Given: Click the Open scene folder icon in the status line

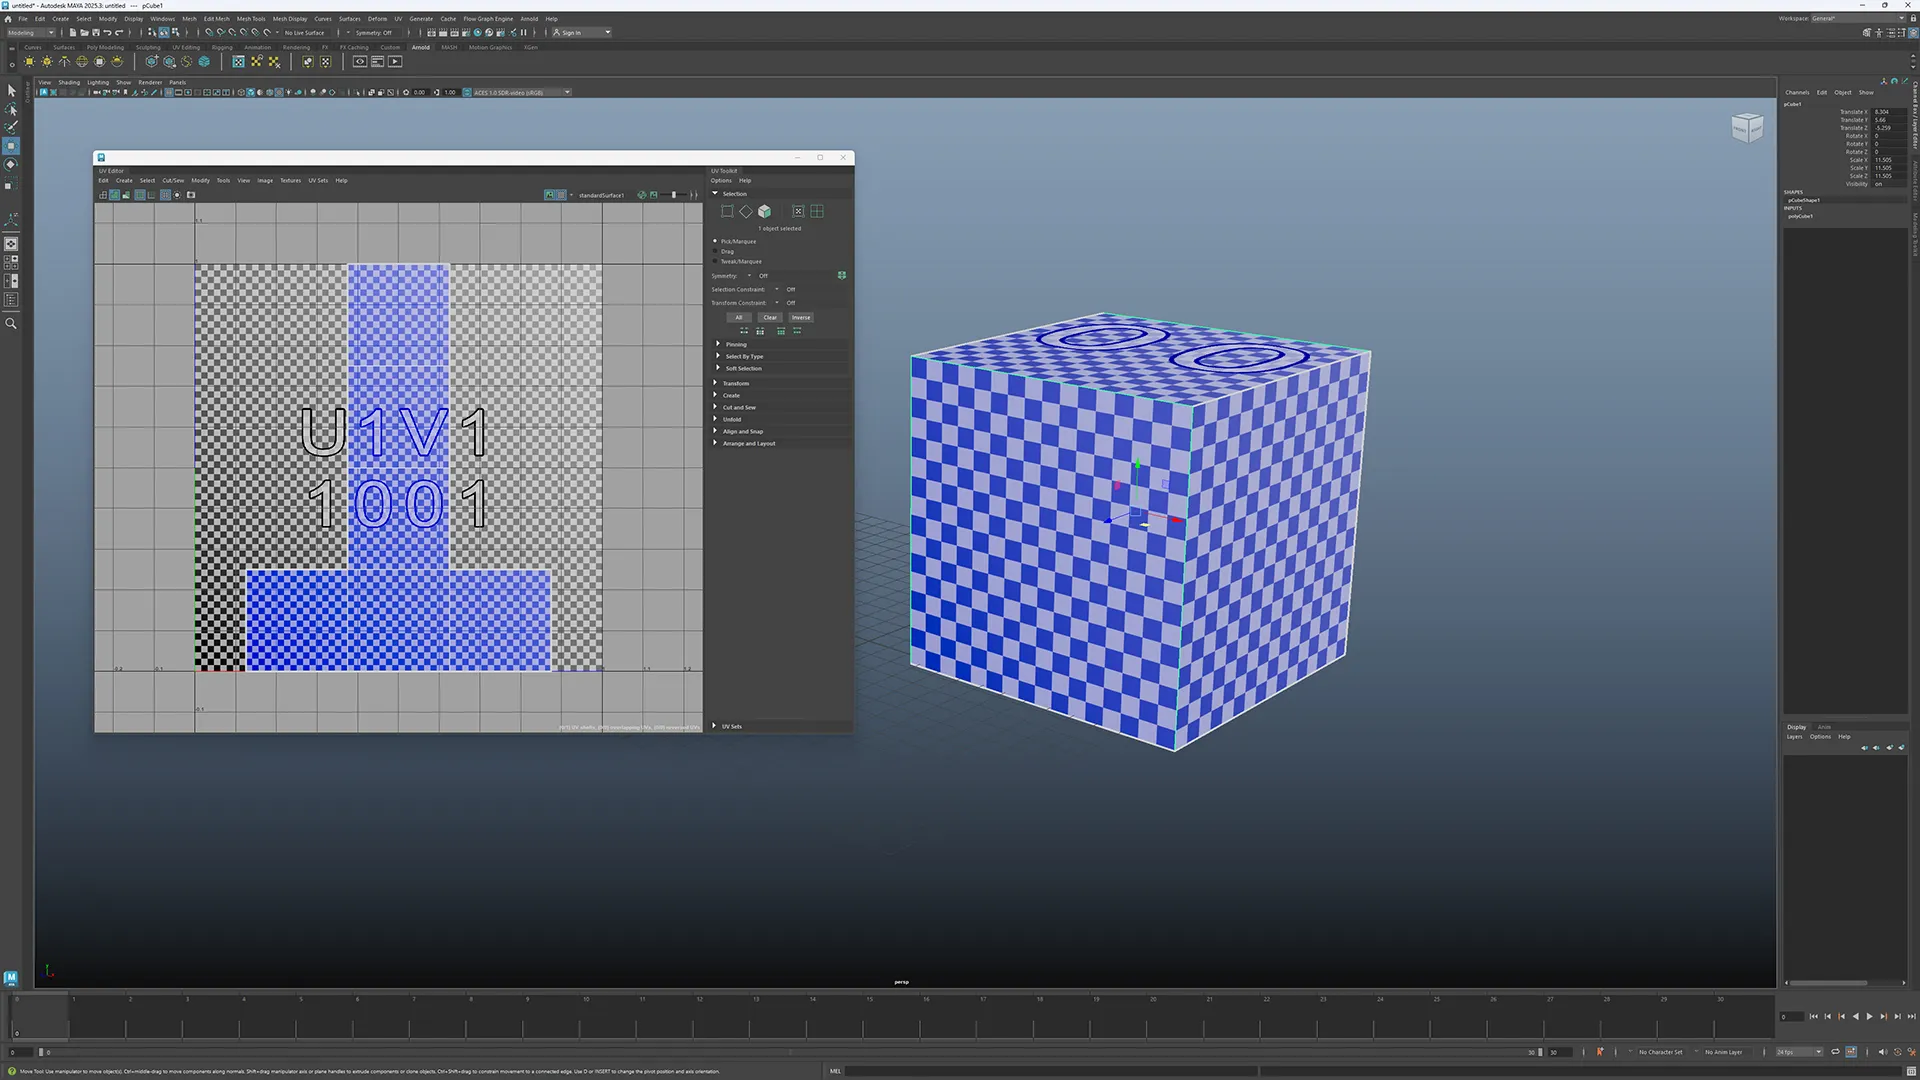Looking at the screenshot, I should (x=84, y=33).
